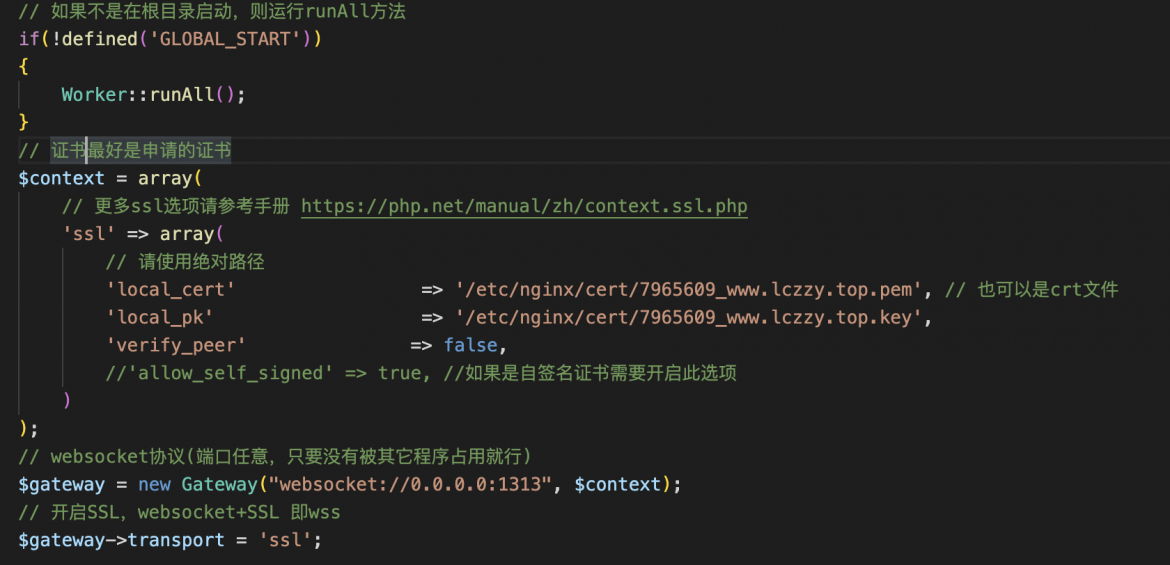Click the new keyword before Gateway
This screenshot has height=565, width=1170.
tap(154, 484)
